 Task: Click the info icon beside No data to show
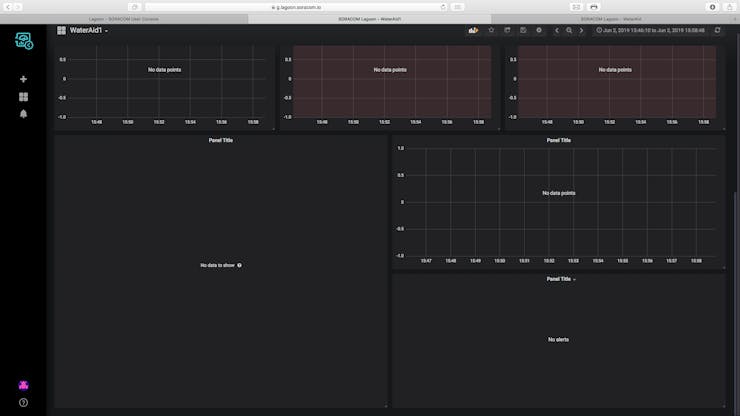240,265
